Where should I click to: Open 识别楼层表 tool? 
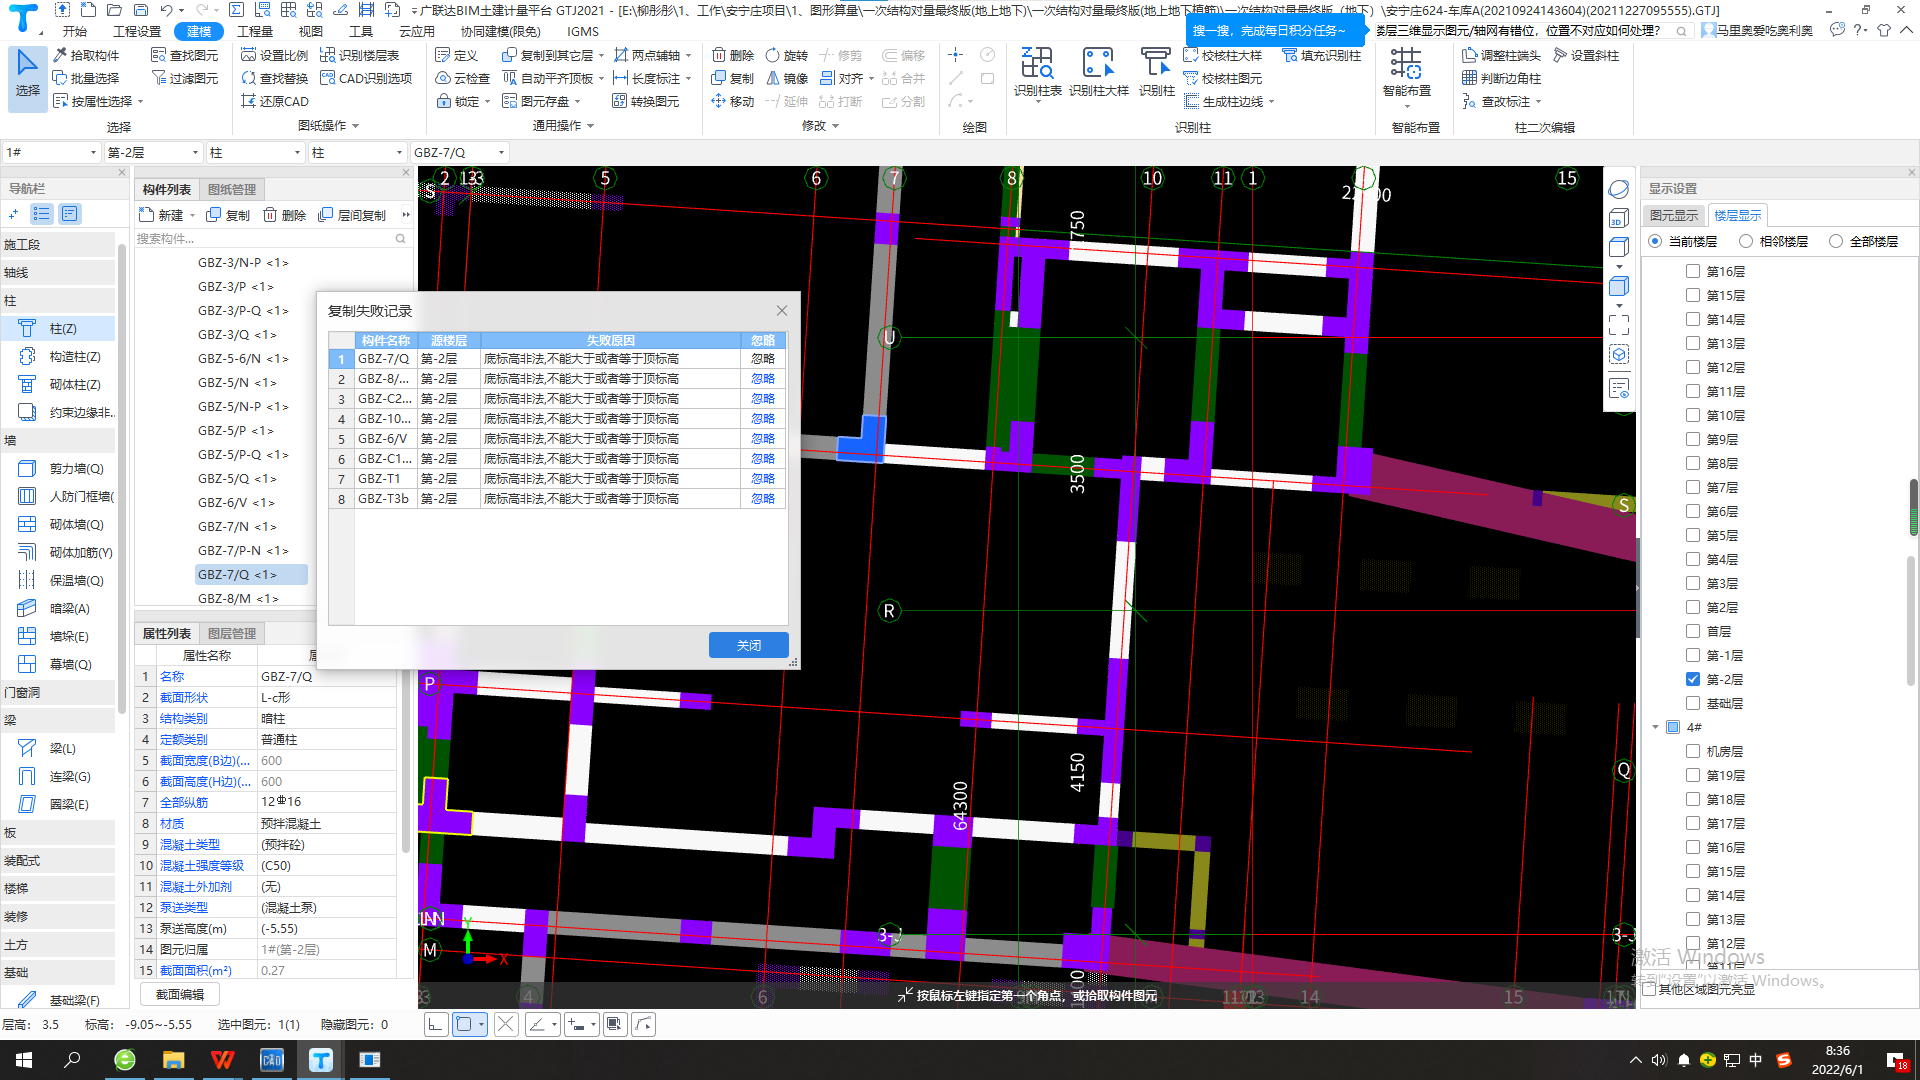click(x=360, y=55)
